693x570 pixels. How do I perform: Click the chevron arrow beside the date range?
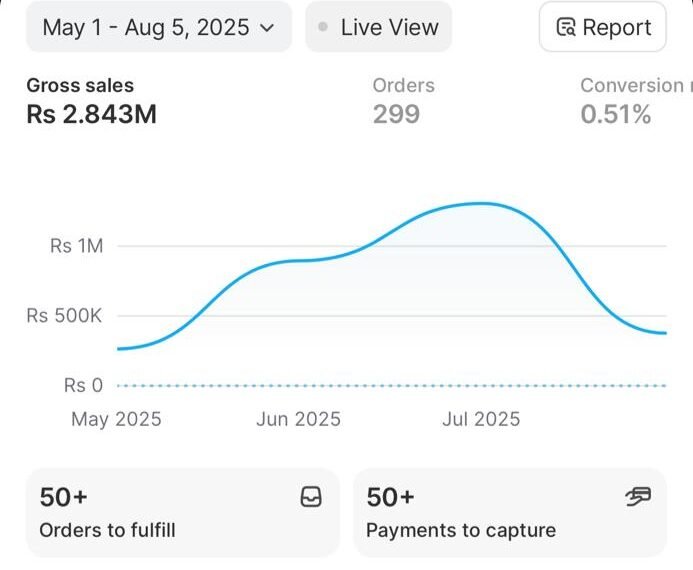pos(266,28)
